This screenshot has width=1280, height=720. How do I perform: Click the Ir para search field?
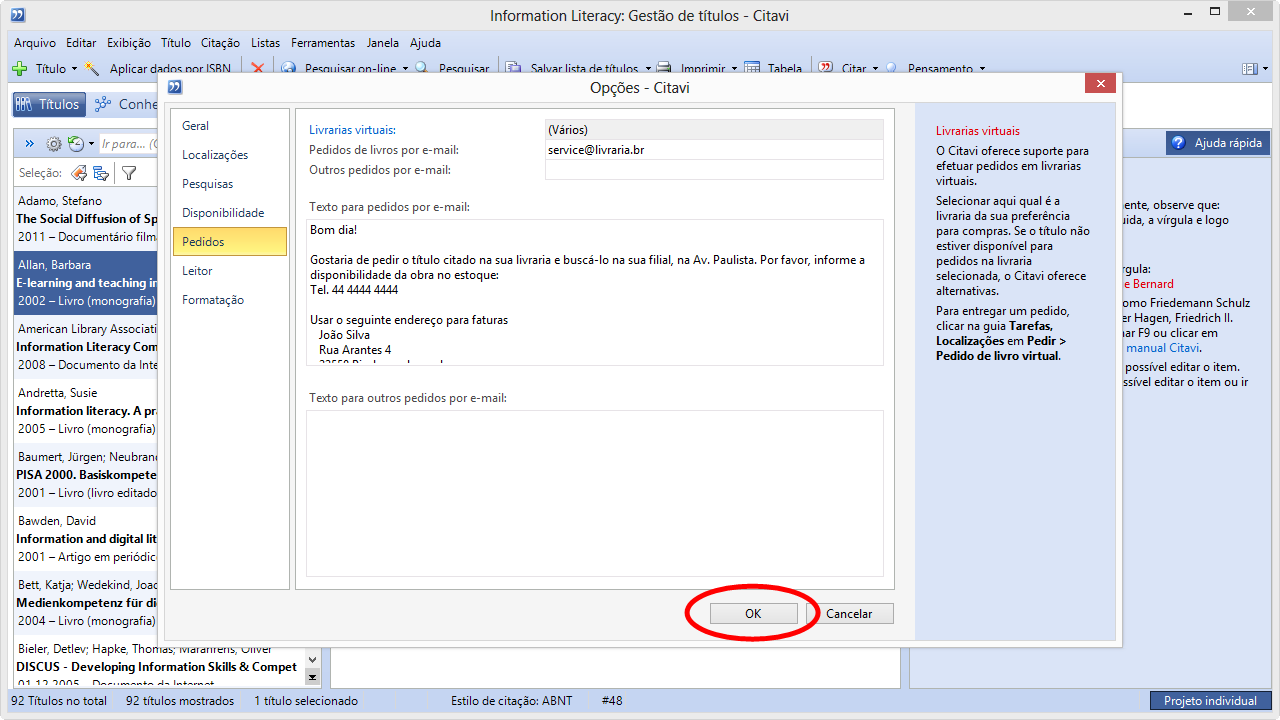tap(129, 144)
